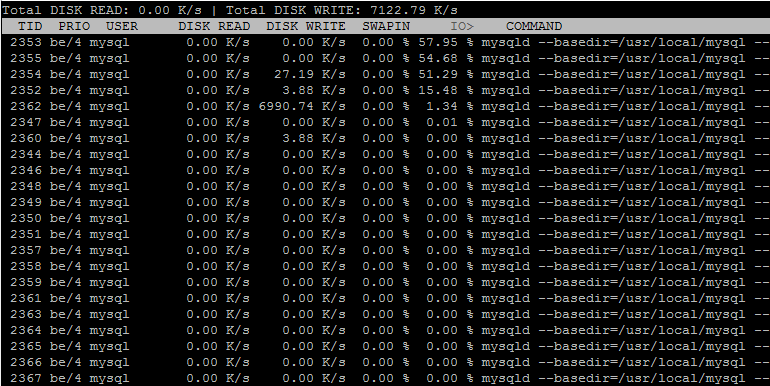Click thread ID 2366

point(26,362)
